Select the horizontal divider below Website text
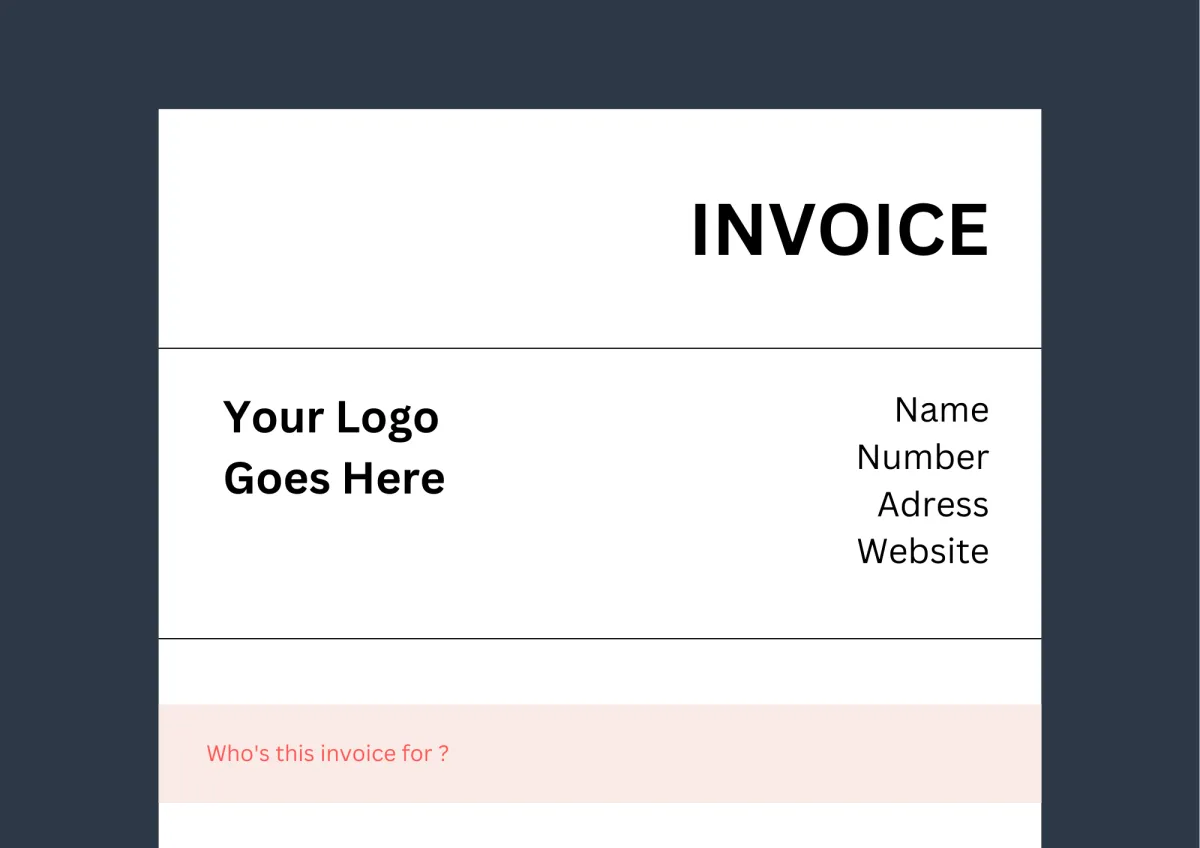 tap(600, 638)
